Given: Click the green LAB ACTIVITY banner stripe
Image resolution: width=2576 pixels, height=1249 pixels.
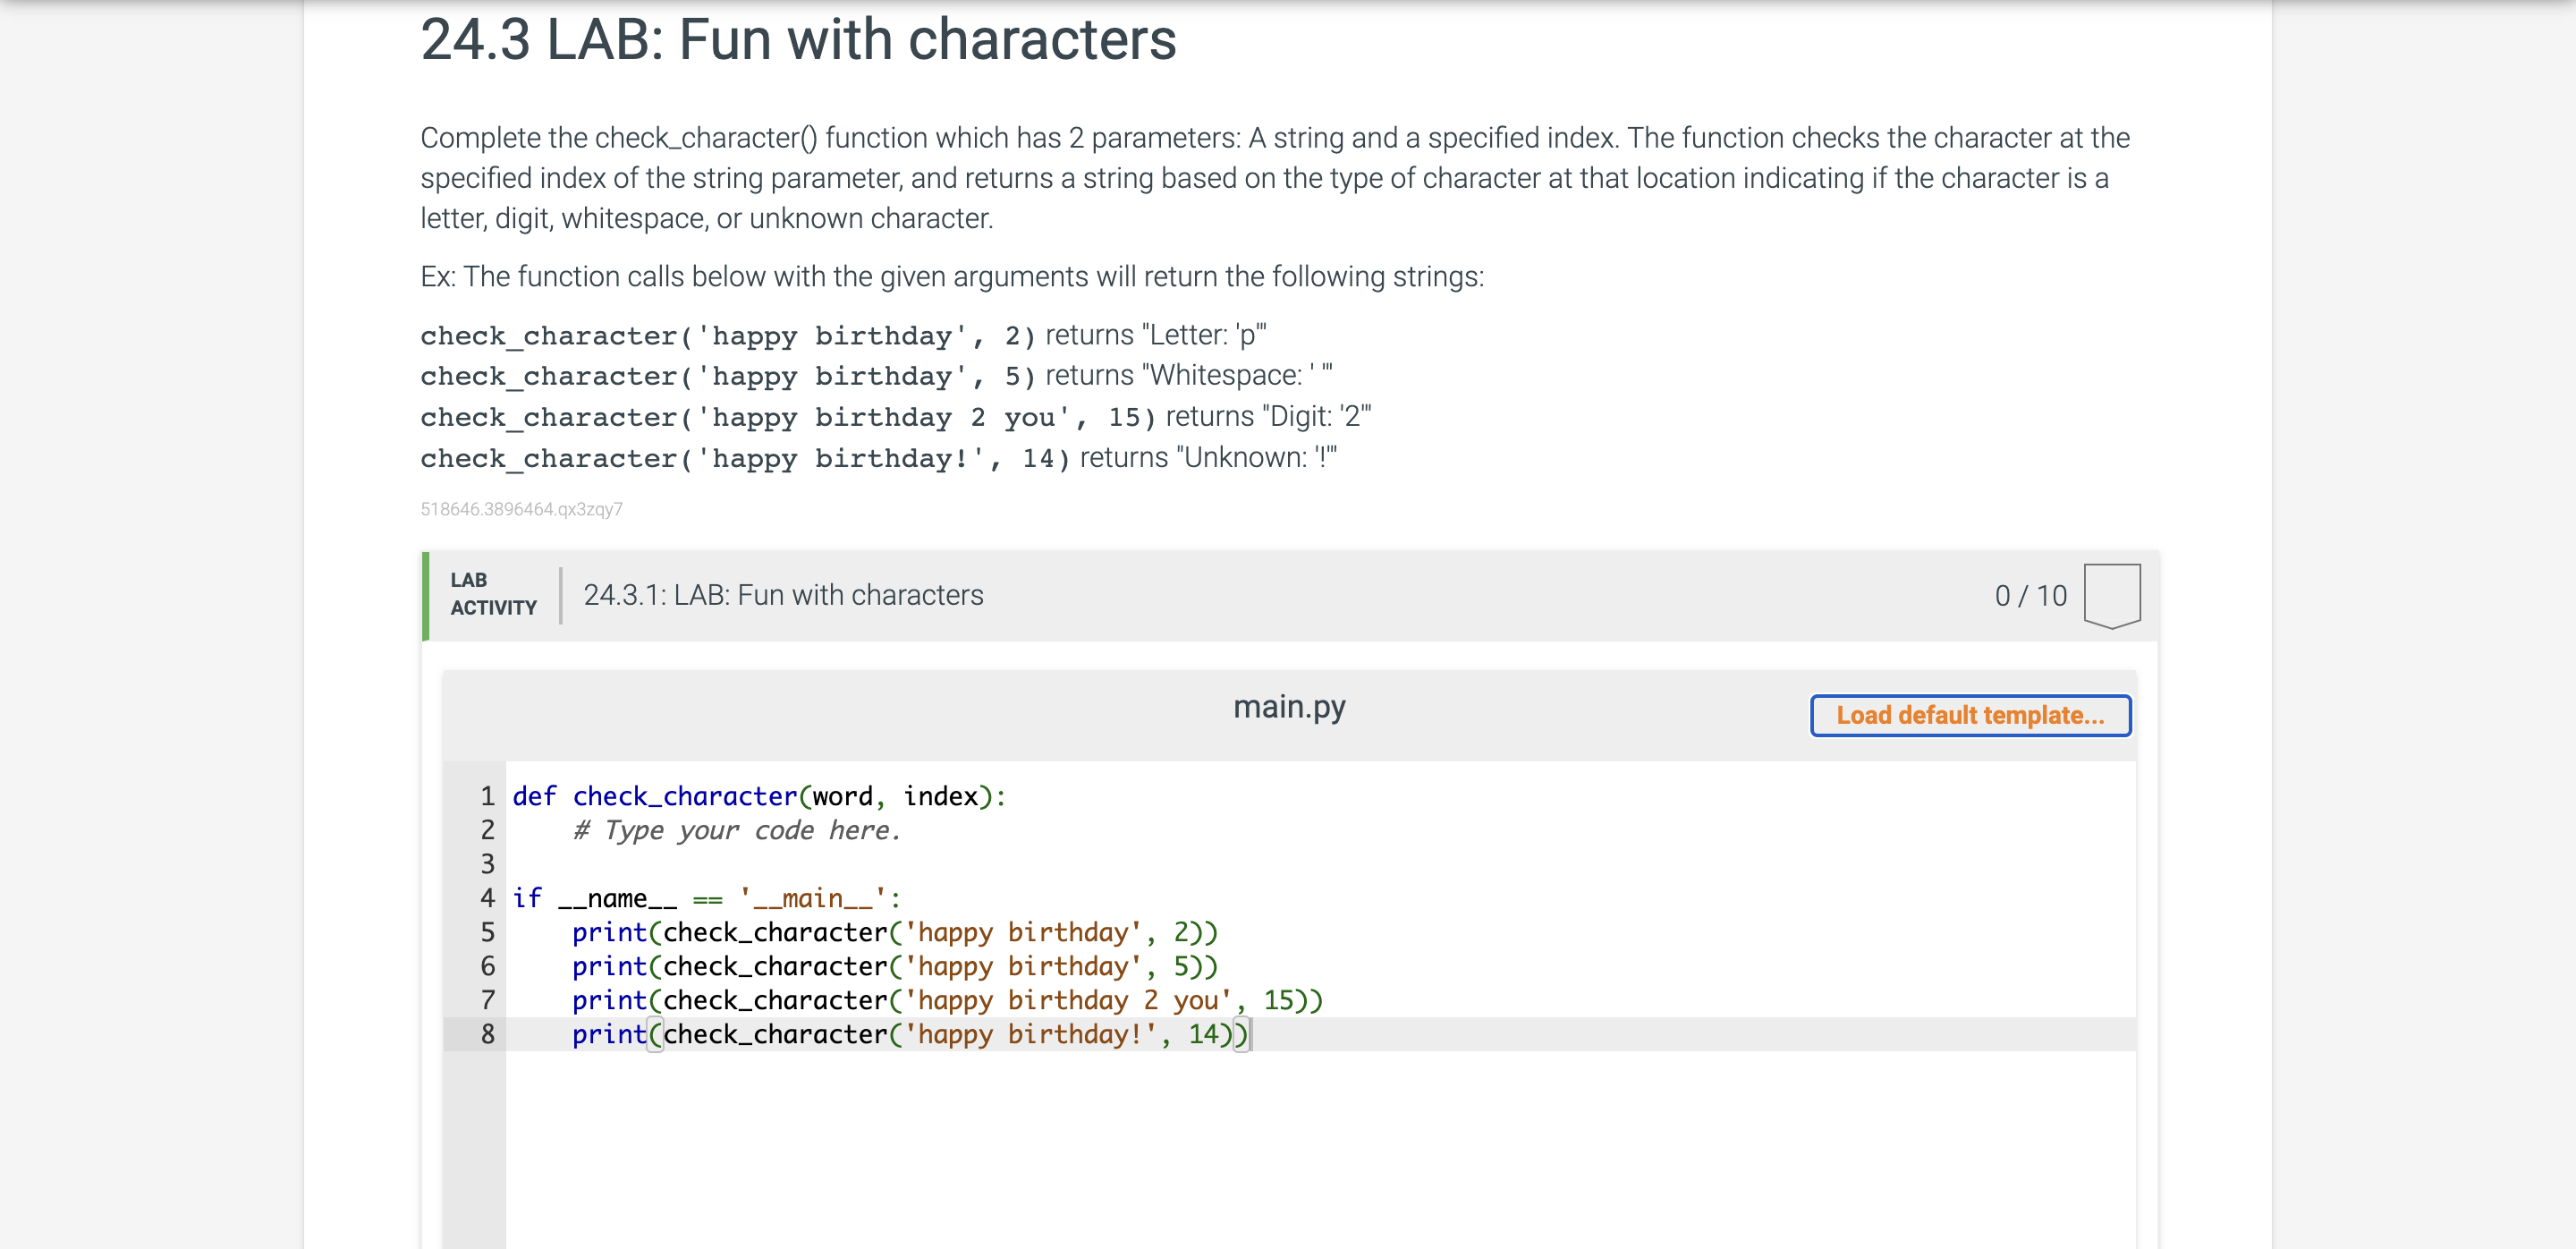Looking at the screenshot, I should (426, 595).
